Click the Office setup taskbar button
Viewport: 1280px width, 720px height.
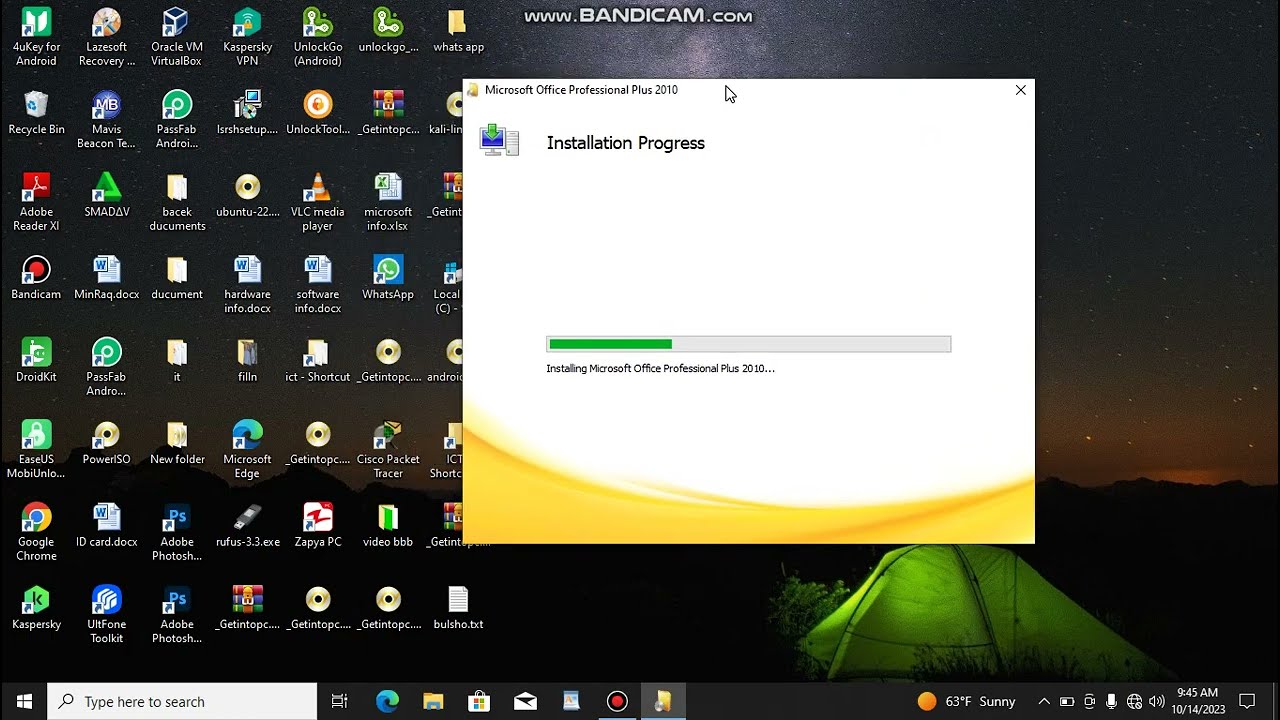click(663, 701)
